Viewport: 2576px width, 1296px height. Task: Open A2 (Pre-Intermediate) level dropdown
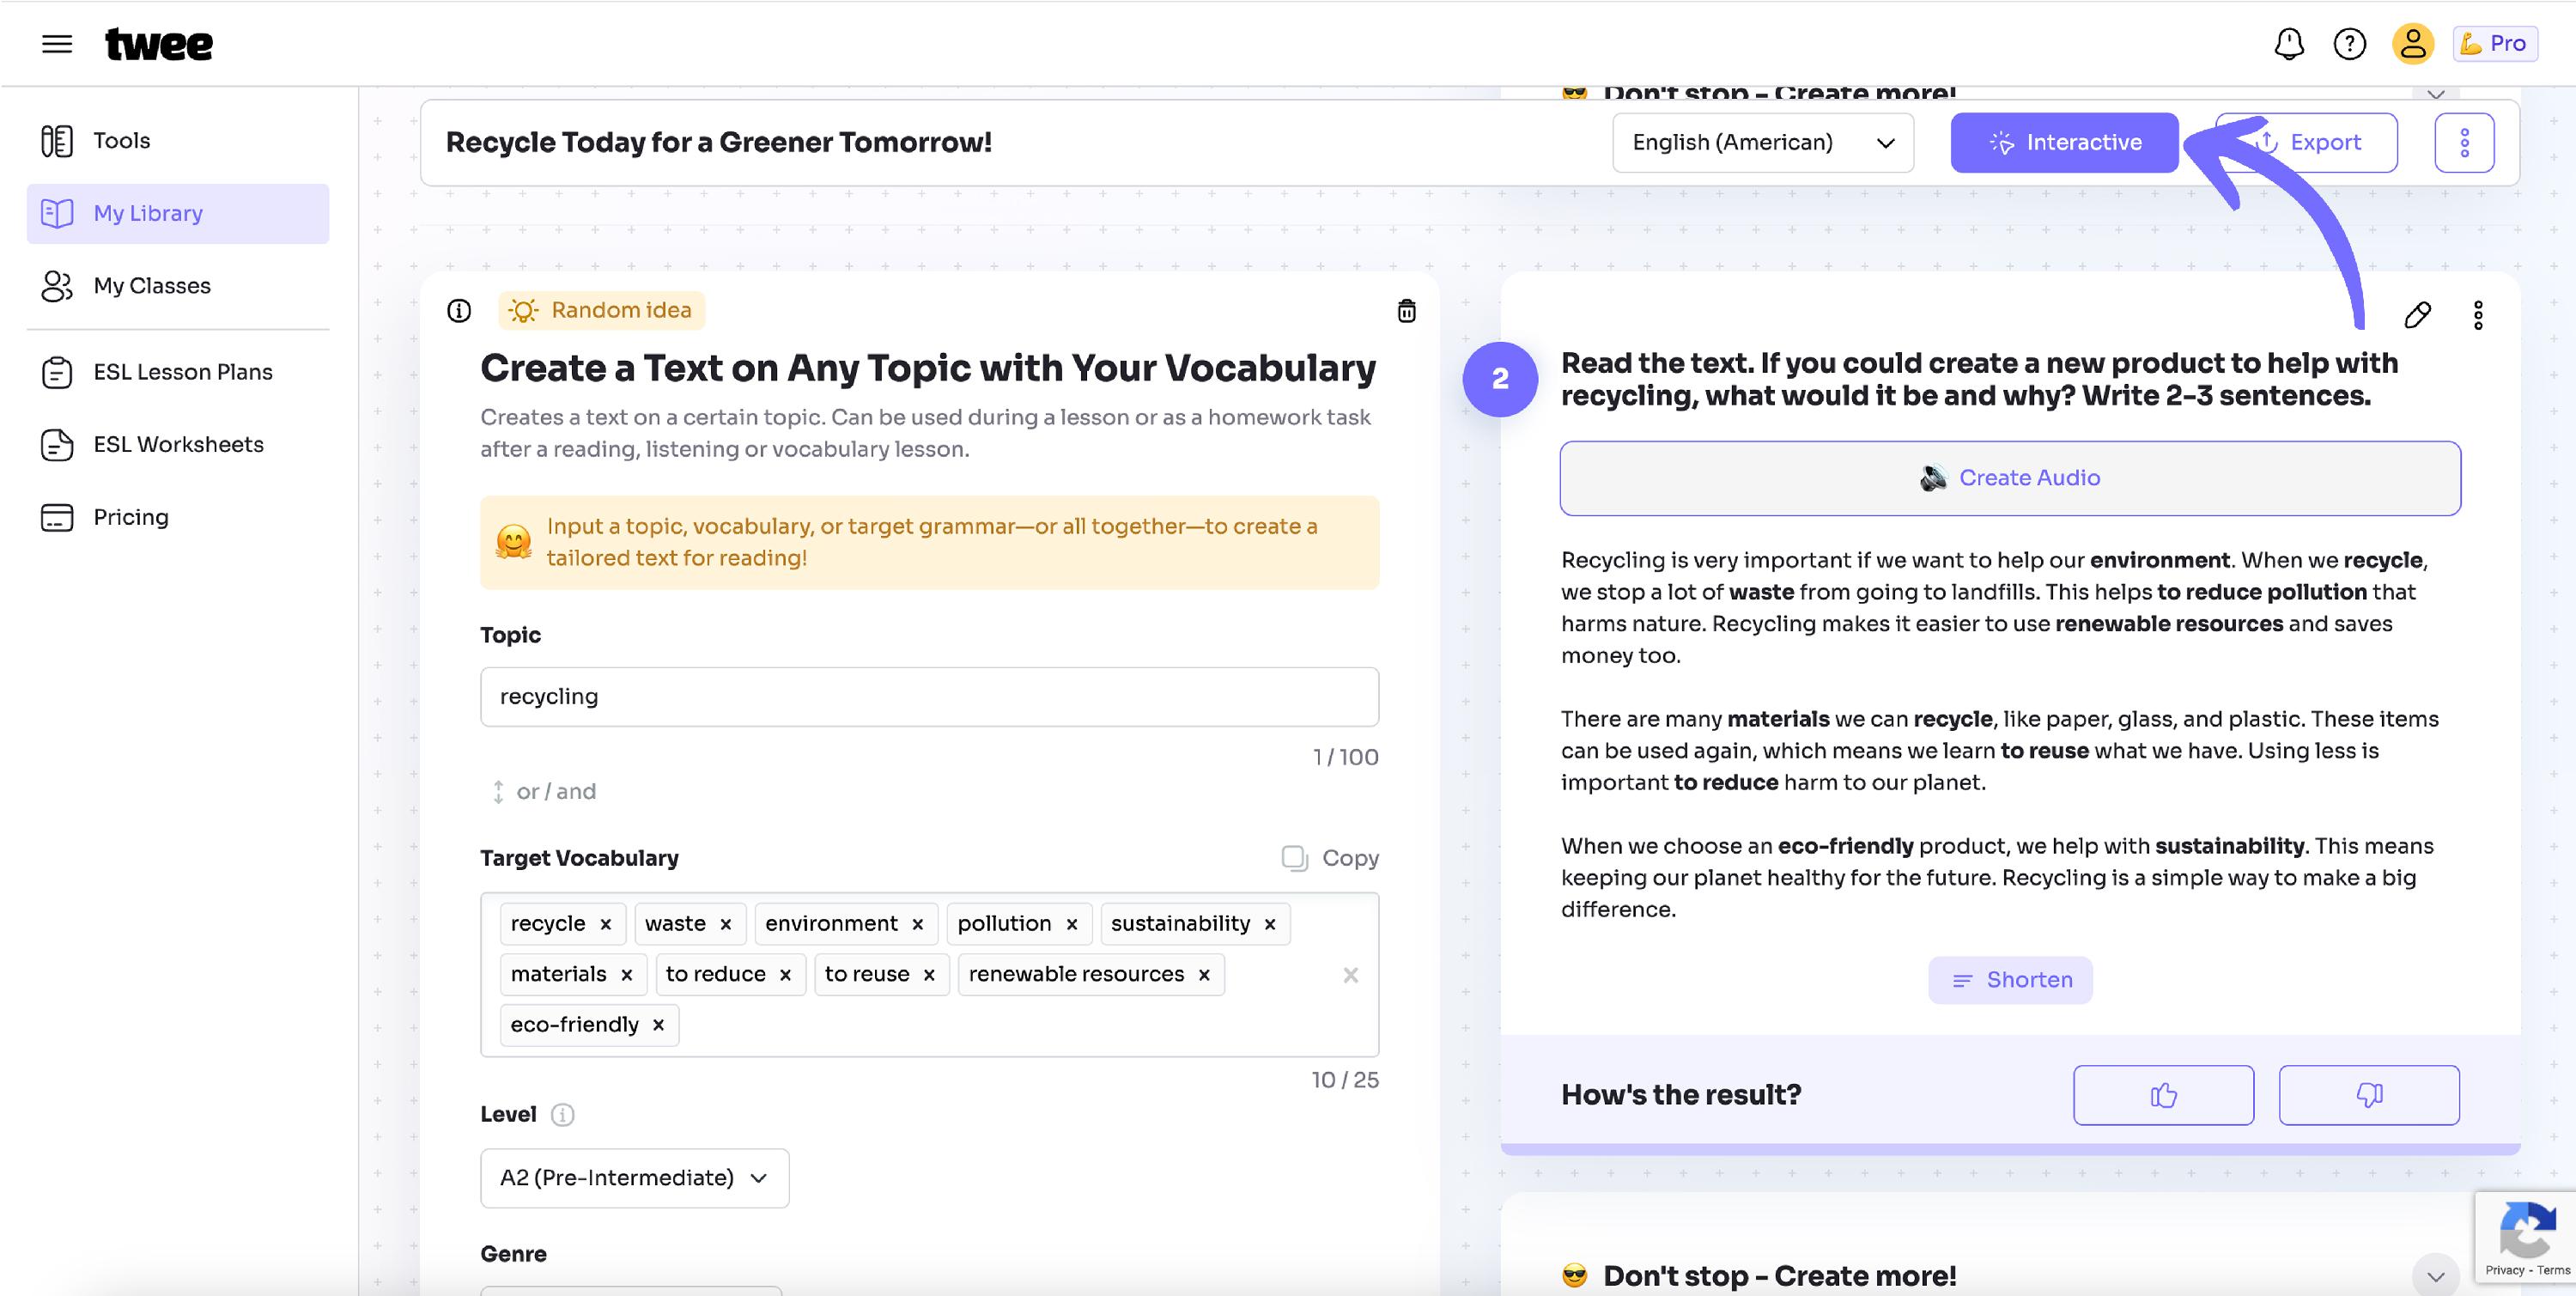click(x=635, y=1178)
